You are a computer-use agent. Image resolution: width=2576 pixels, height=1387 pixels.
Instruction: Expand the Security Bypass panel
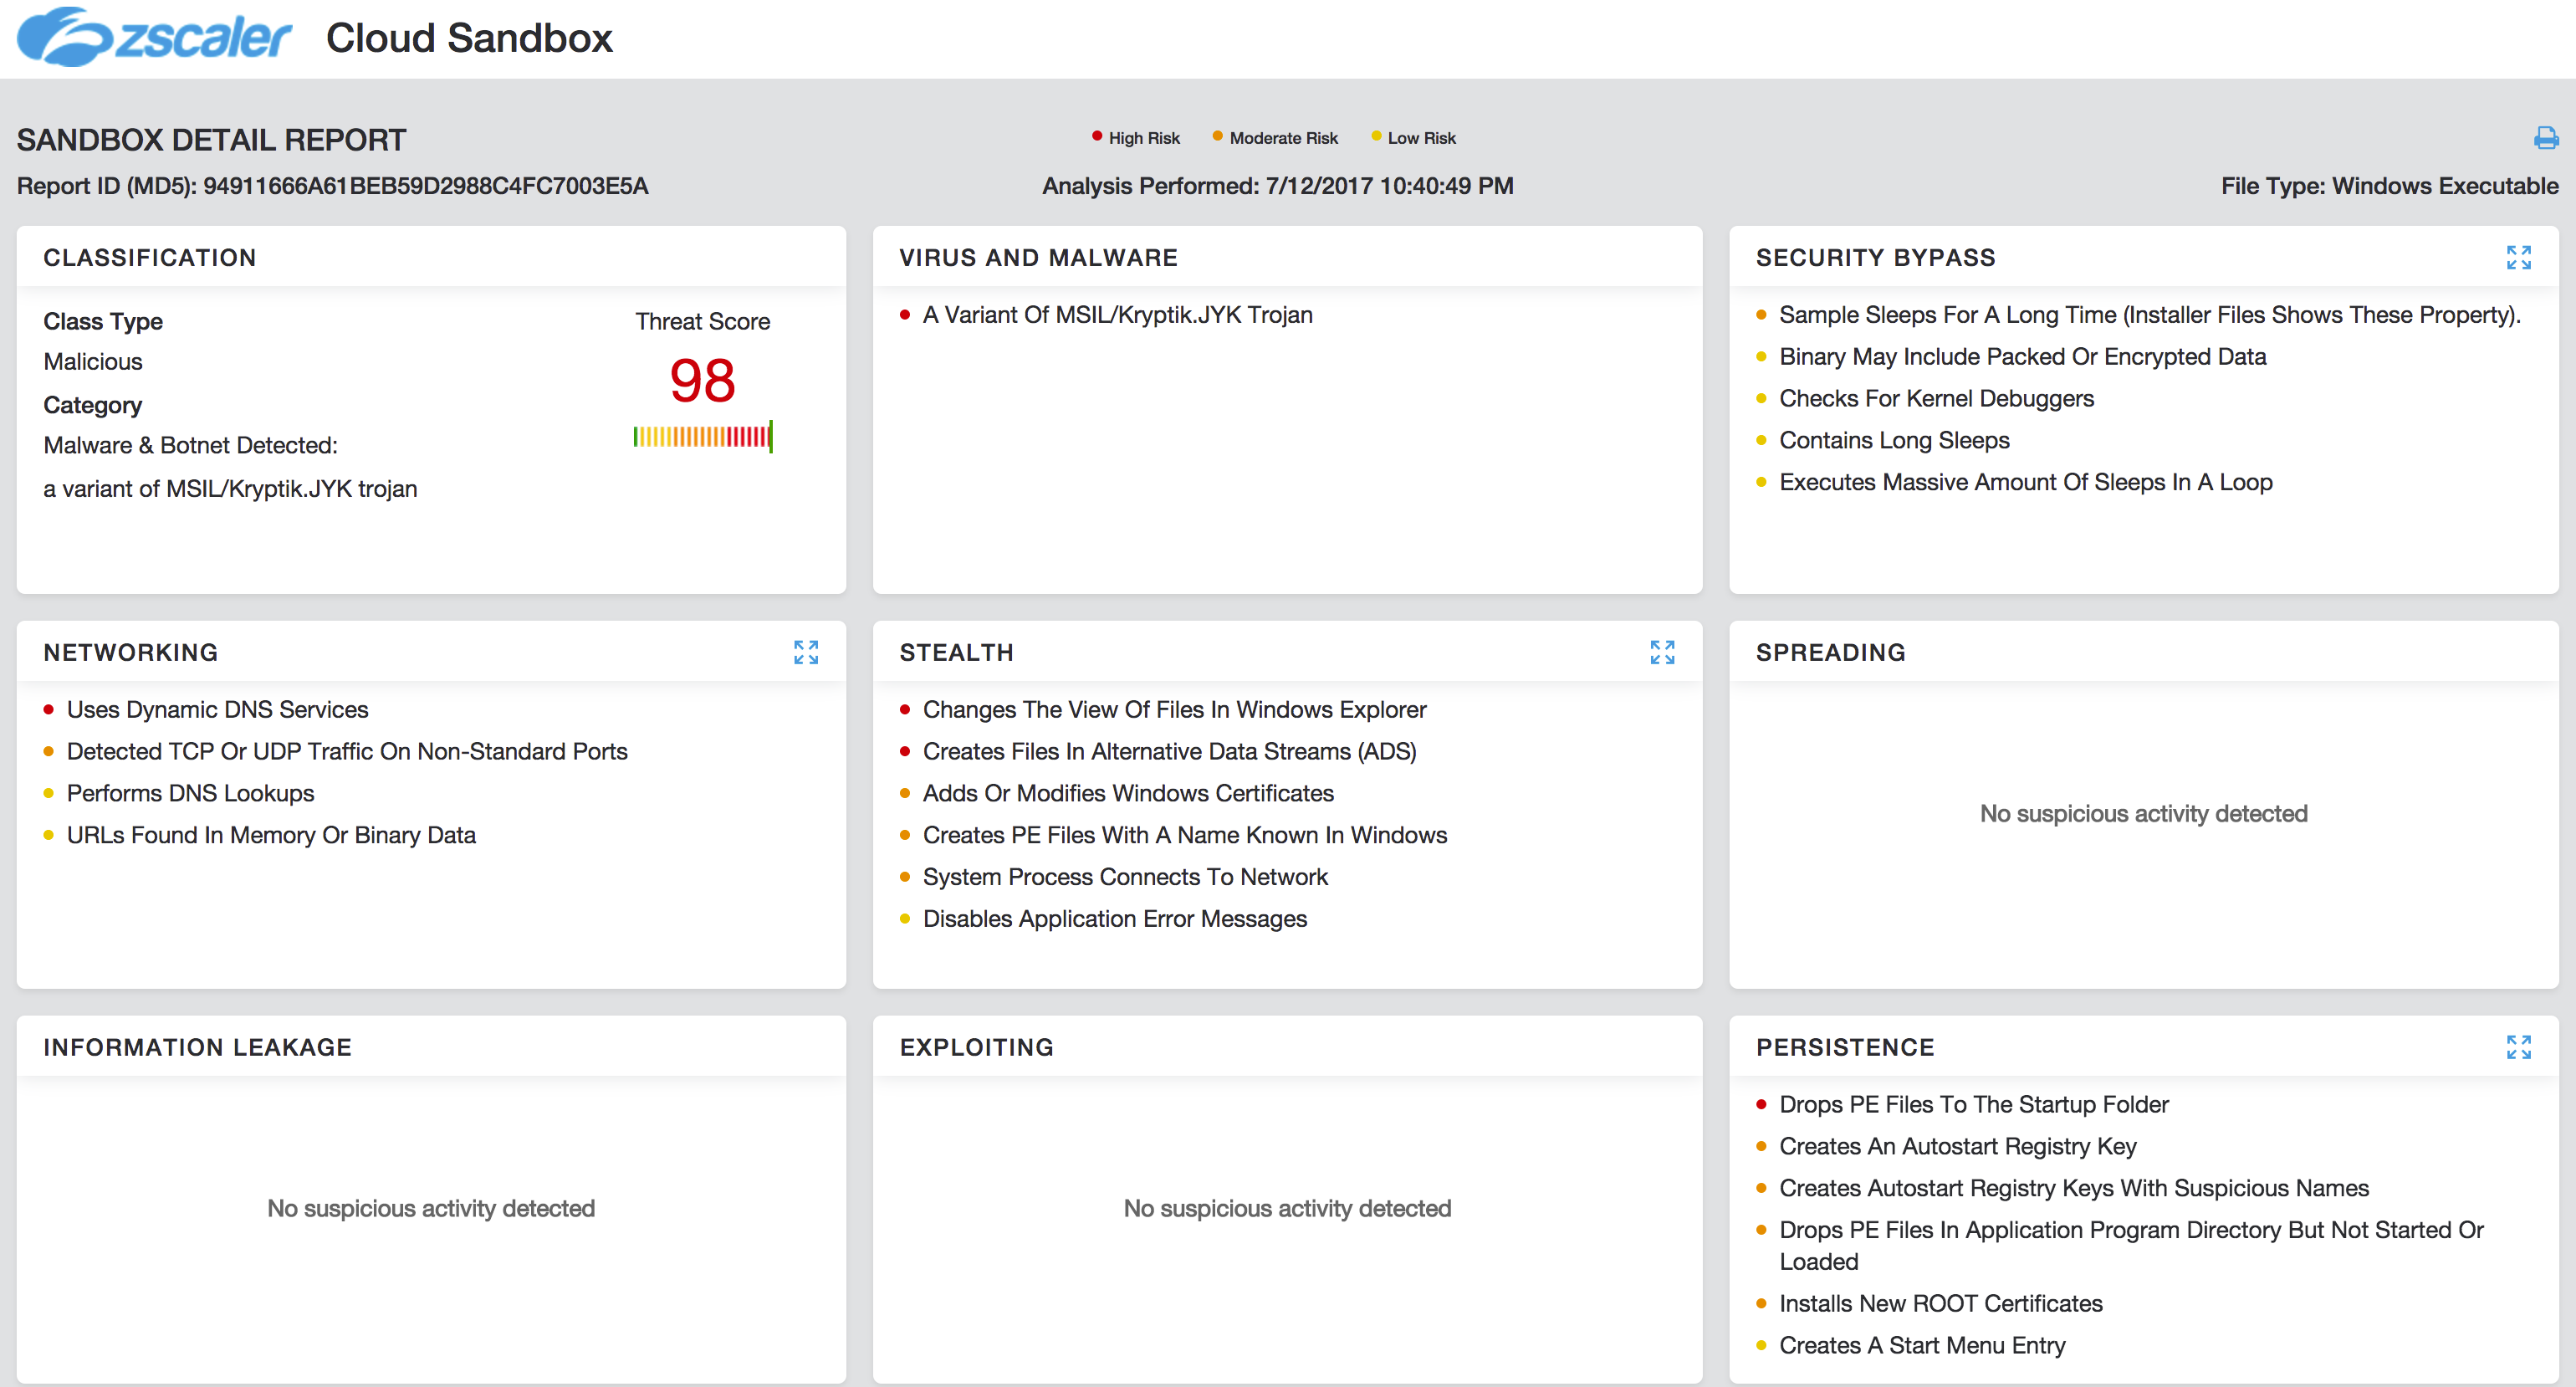coord(2518,258)
